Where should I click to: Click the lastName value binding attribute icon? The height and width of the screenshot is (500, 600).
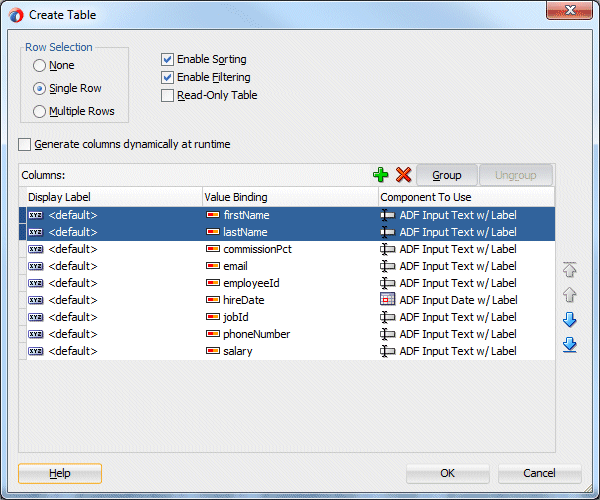tap(213, 232)
